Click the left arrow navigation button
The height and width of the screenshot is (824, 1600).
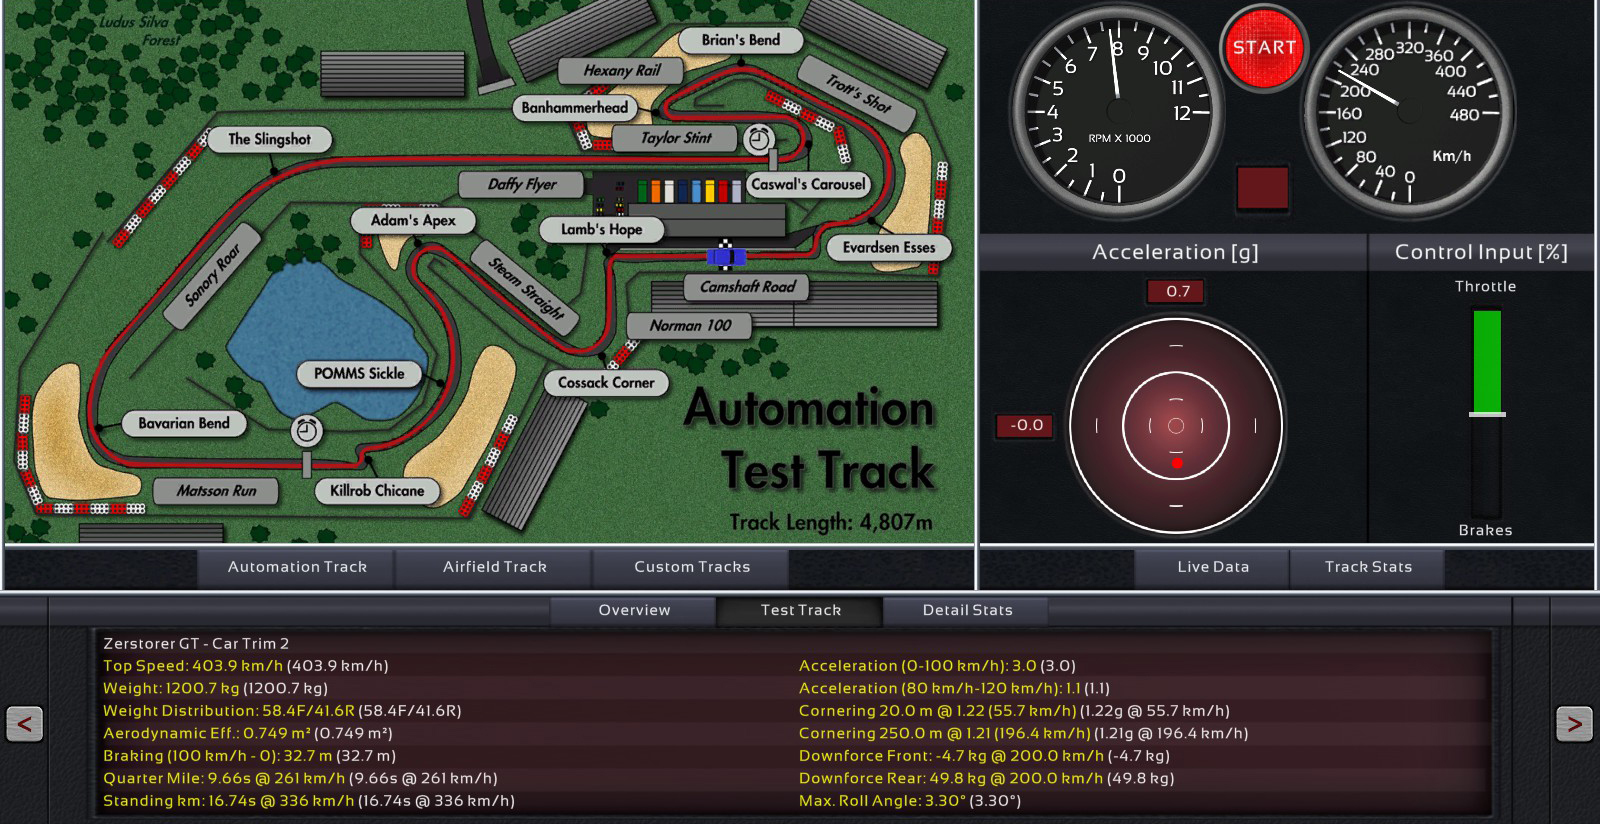(x=24, y=723)
